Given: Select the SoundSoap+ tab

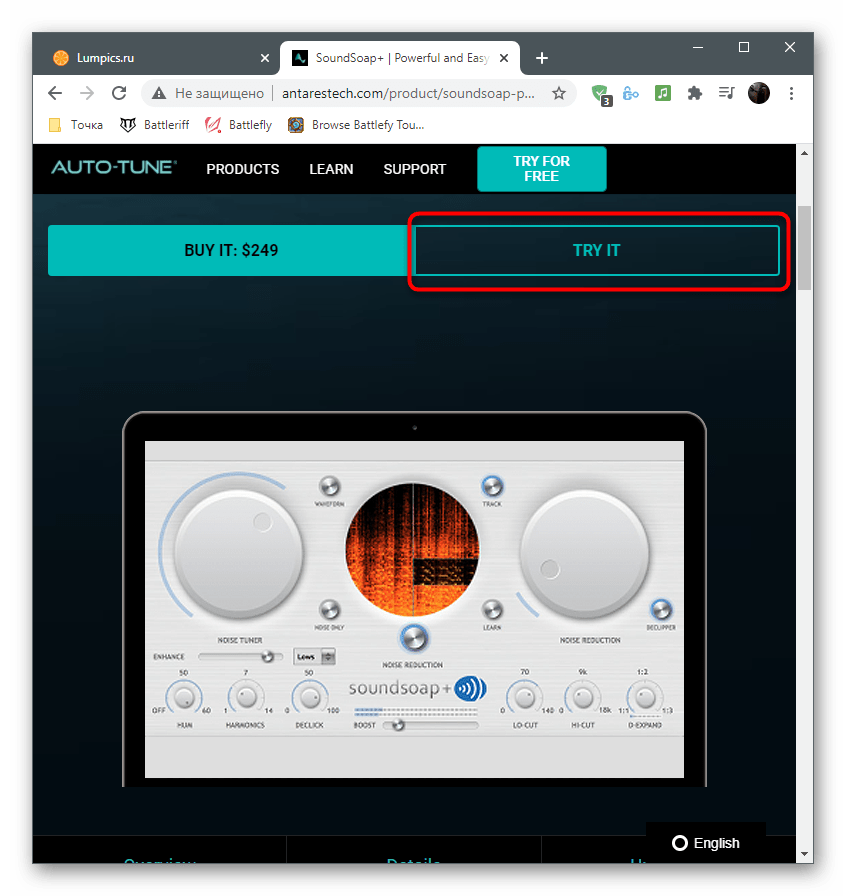Looking at the screenshot, I should coord(400,58).
